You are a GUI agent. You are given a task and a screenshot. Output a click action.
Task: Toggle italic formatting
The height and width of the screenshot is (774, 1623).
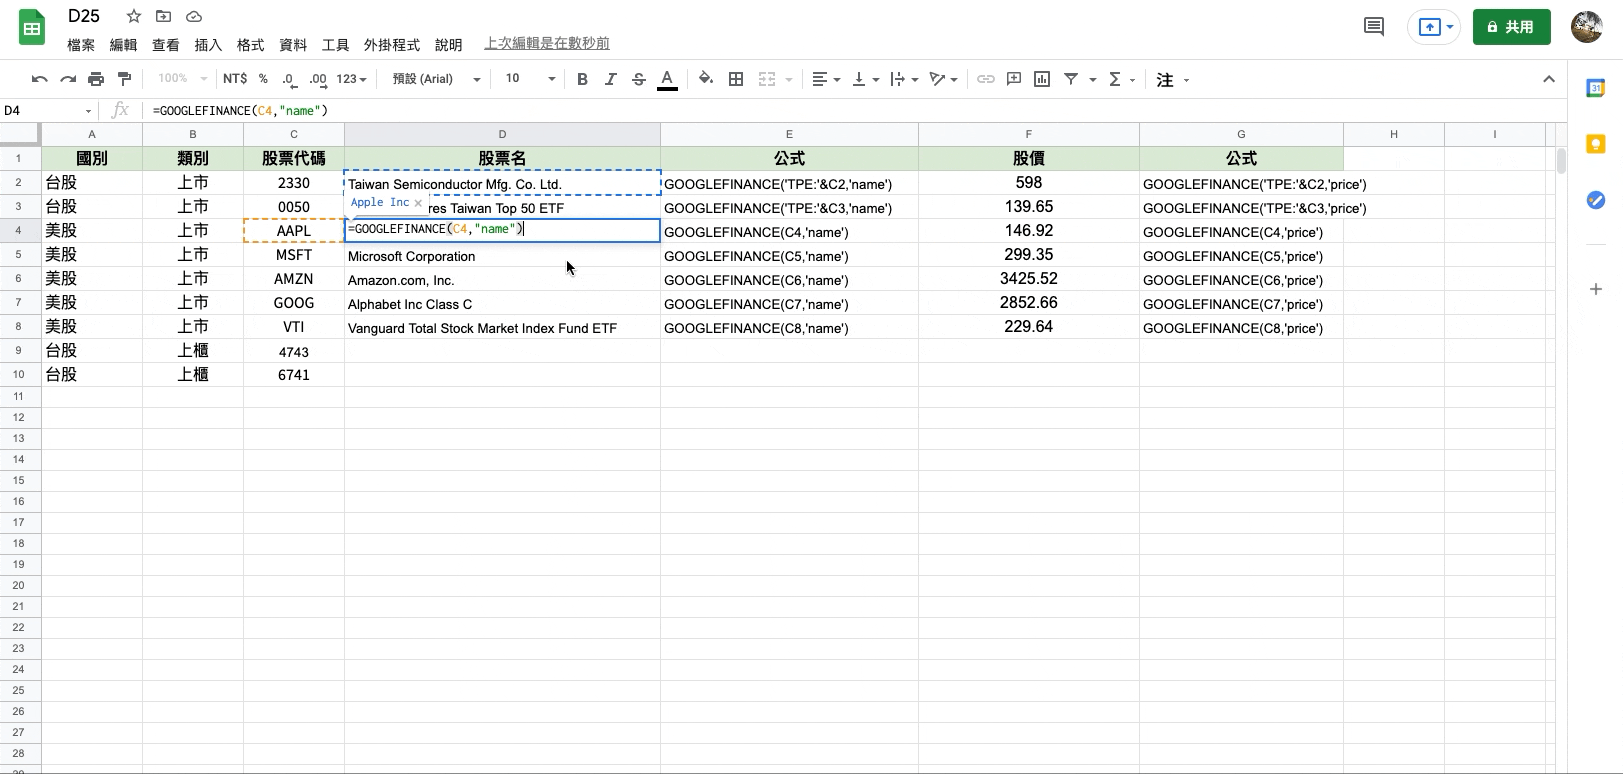[x=610, y=79]
